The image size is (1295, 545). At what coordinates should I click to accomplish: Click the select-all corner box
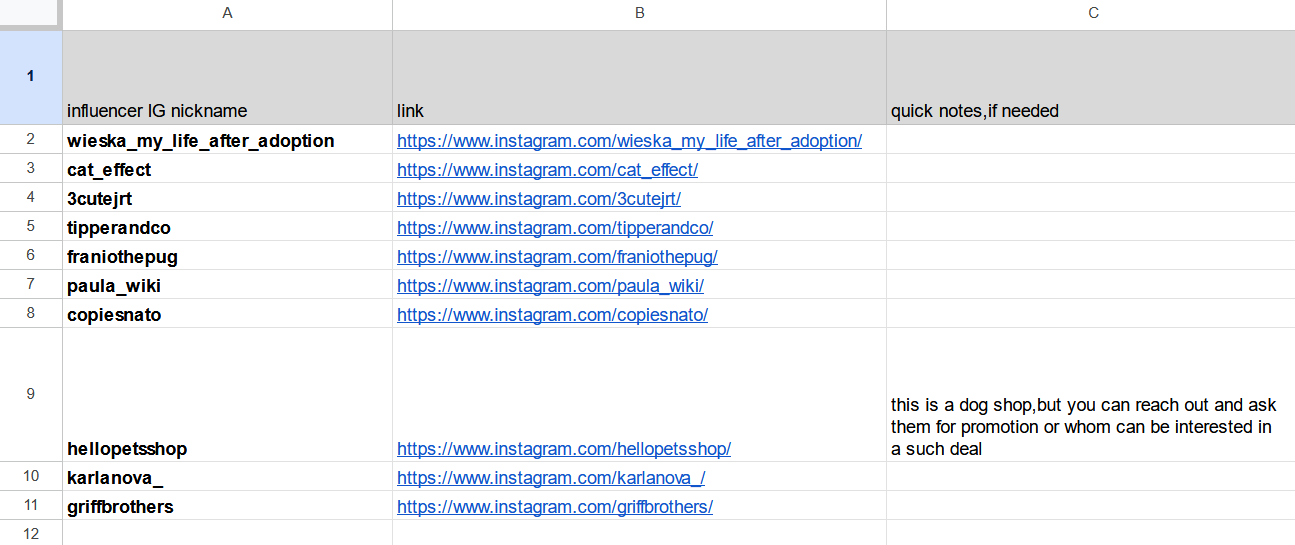pos(31,14)
